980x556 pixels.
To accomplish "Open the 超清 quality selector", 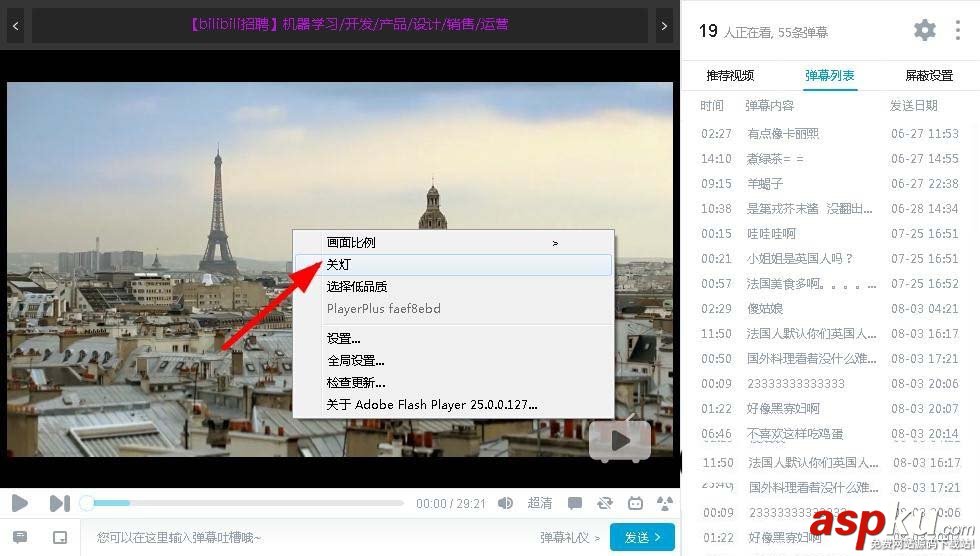I will click(x=539, y=503).
